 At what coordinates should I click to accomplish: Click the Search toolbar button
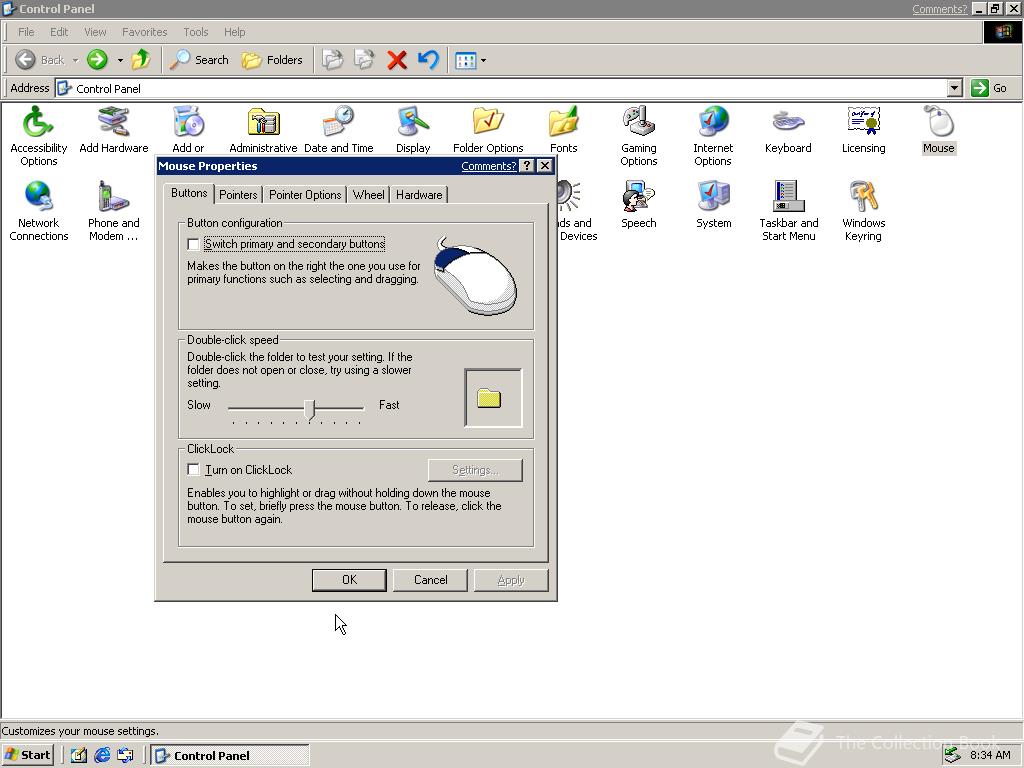199,60
